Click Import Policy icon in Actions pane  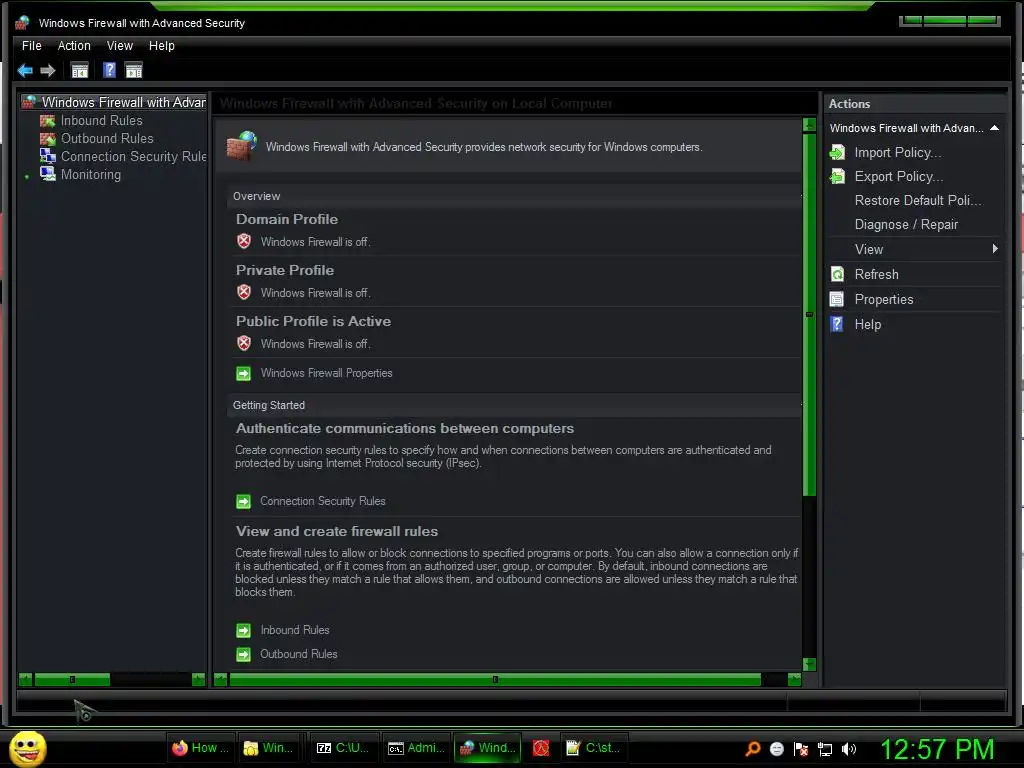837,152
